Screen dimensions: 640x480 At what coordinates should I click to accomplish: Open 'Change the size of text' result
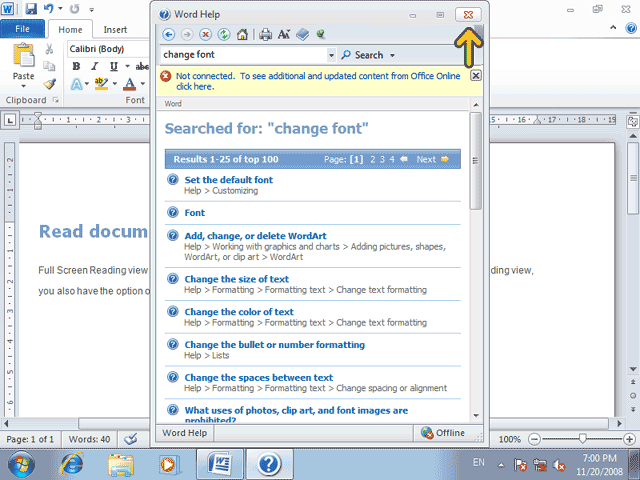pyautogui.click(x=236, y=279)
